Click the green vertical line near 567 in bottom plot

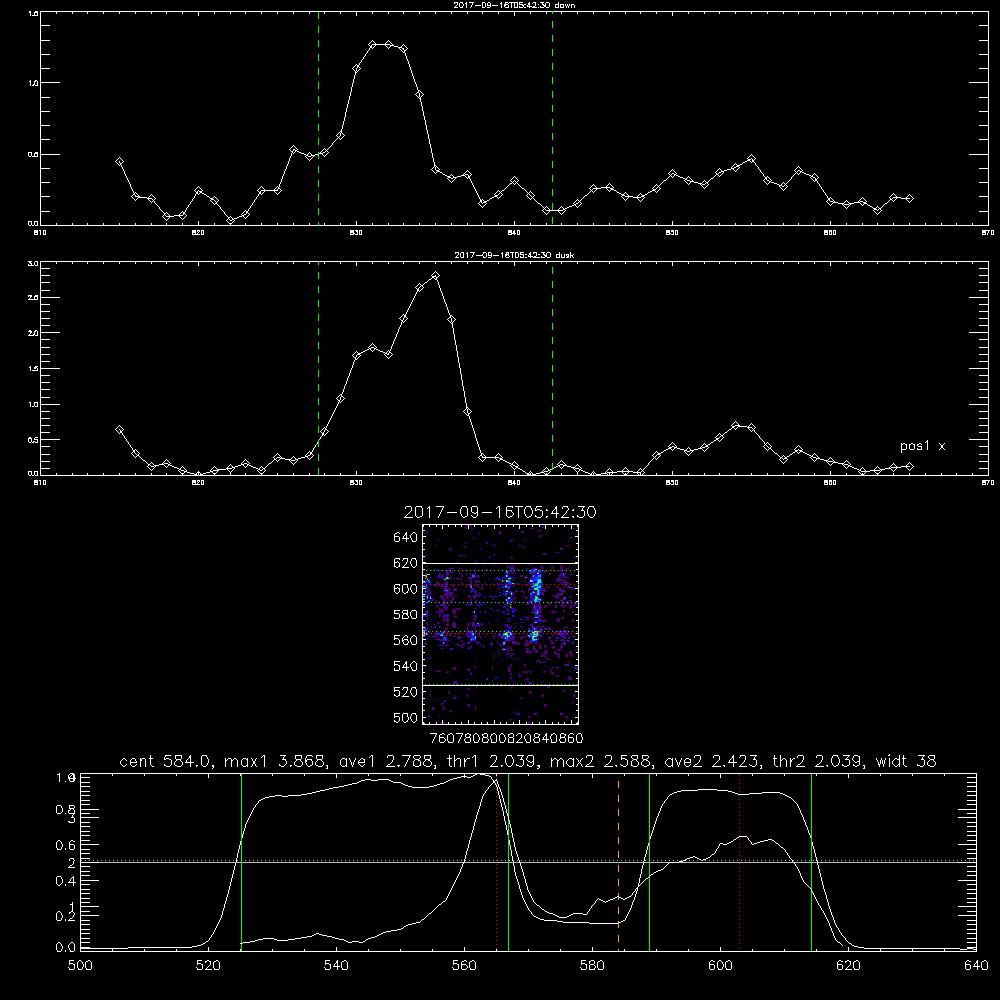(x=508, y=861)
